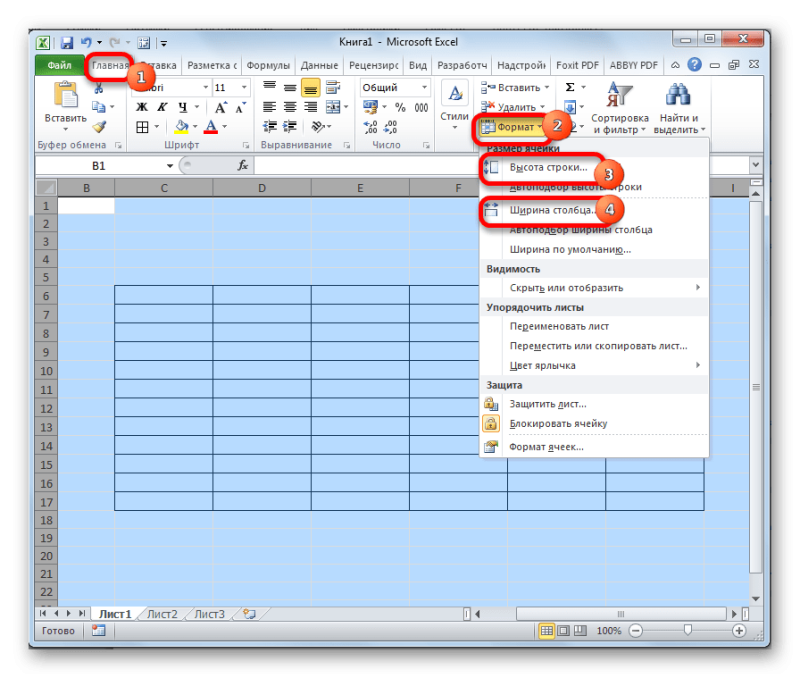Toggle underline formatting (Ч)
This screenshot has height=678, width=800.
click(x=183, y=107)
